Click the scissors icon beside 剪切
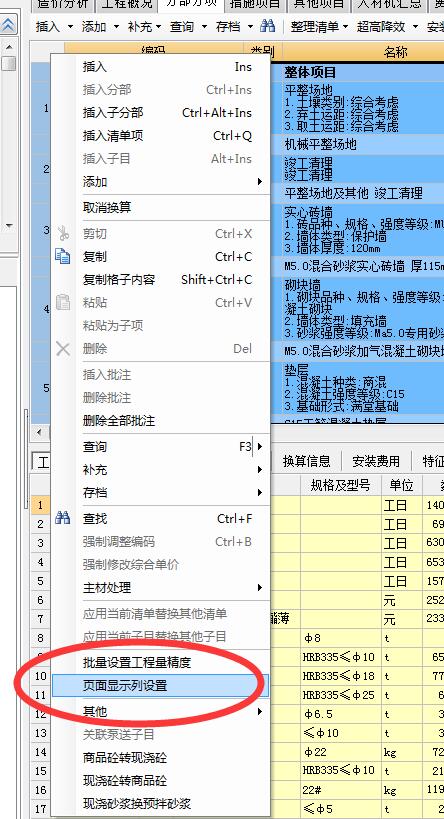The image size is (444, 819). (63, 233)
